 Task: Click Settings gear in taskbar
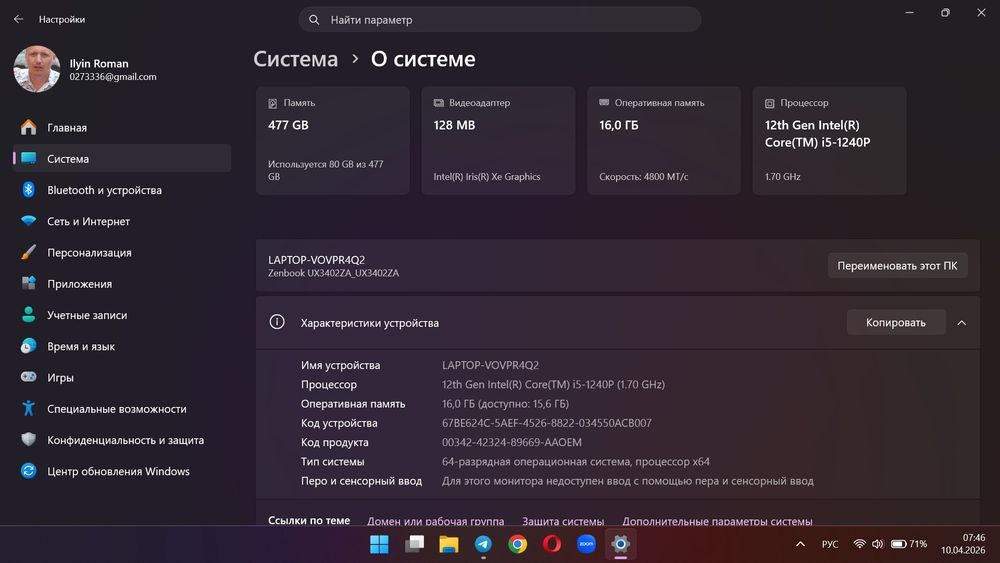(x=621, y=544)
